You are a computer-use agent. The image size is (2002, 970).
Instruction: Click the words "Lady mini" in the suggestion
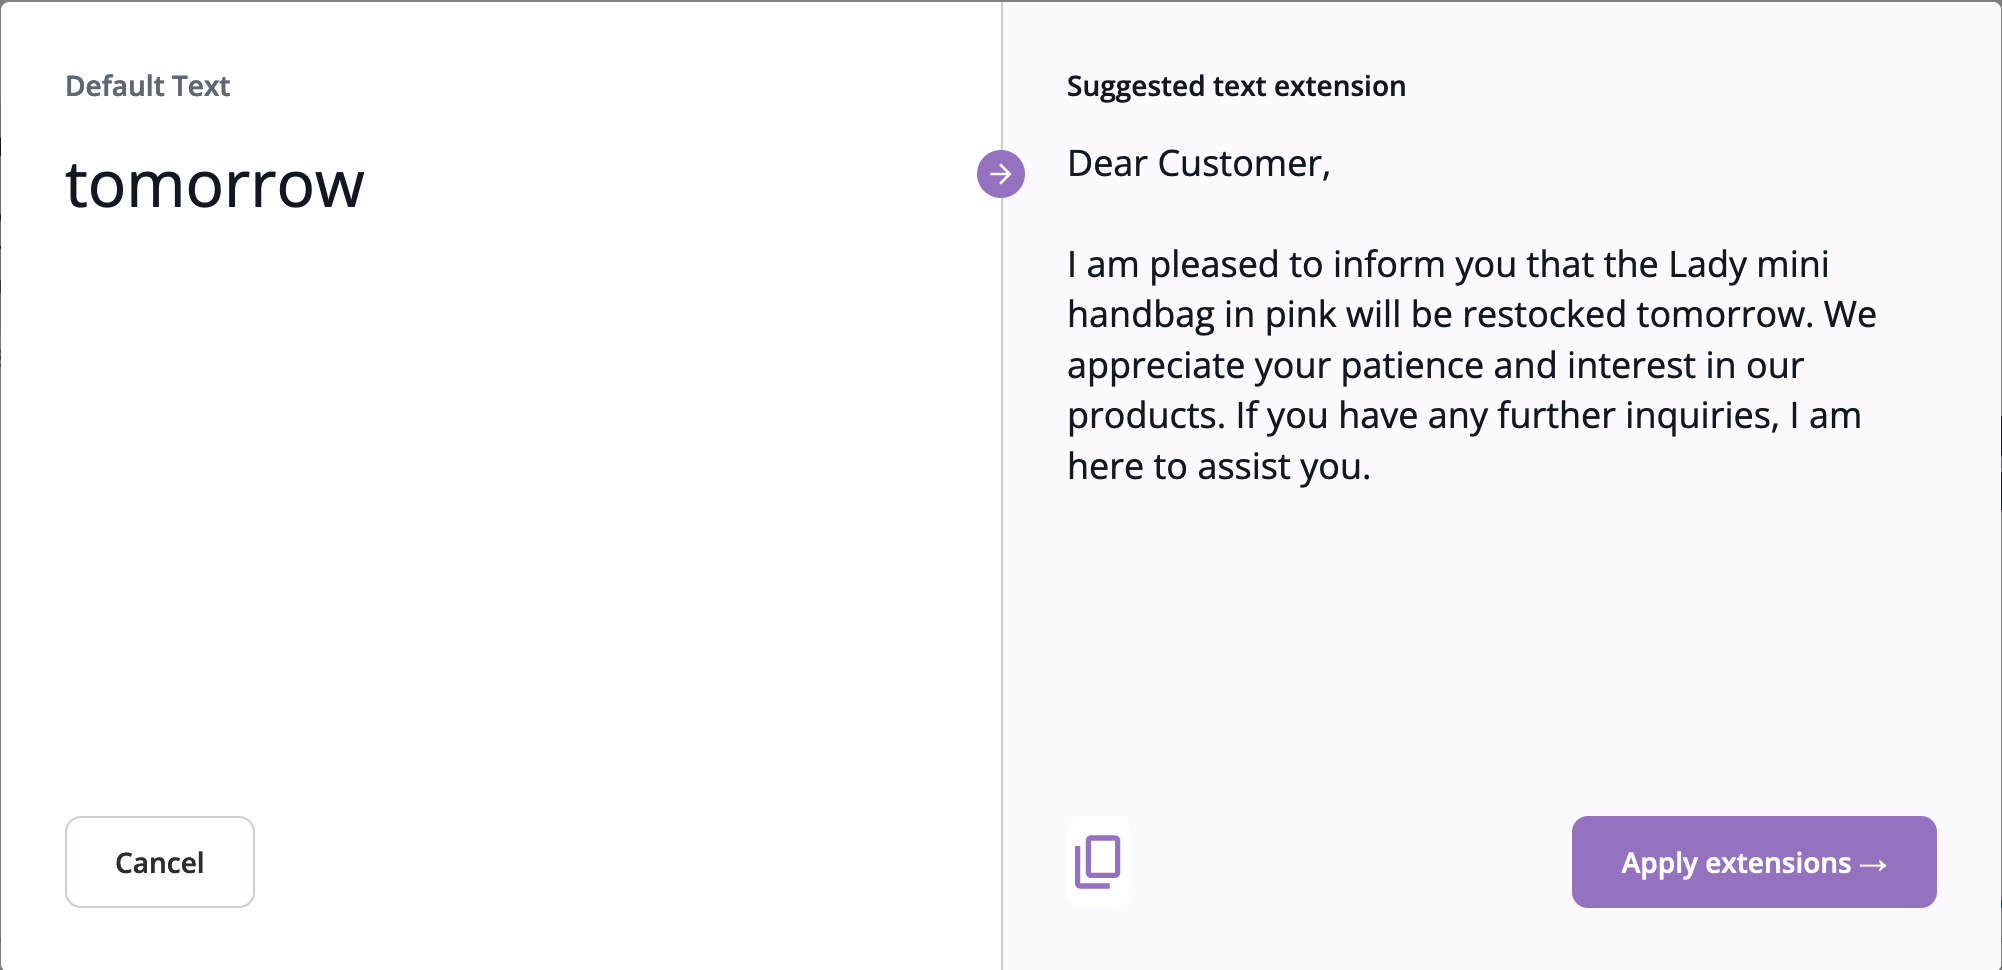(x=1748, y=264)
